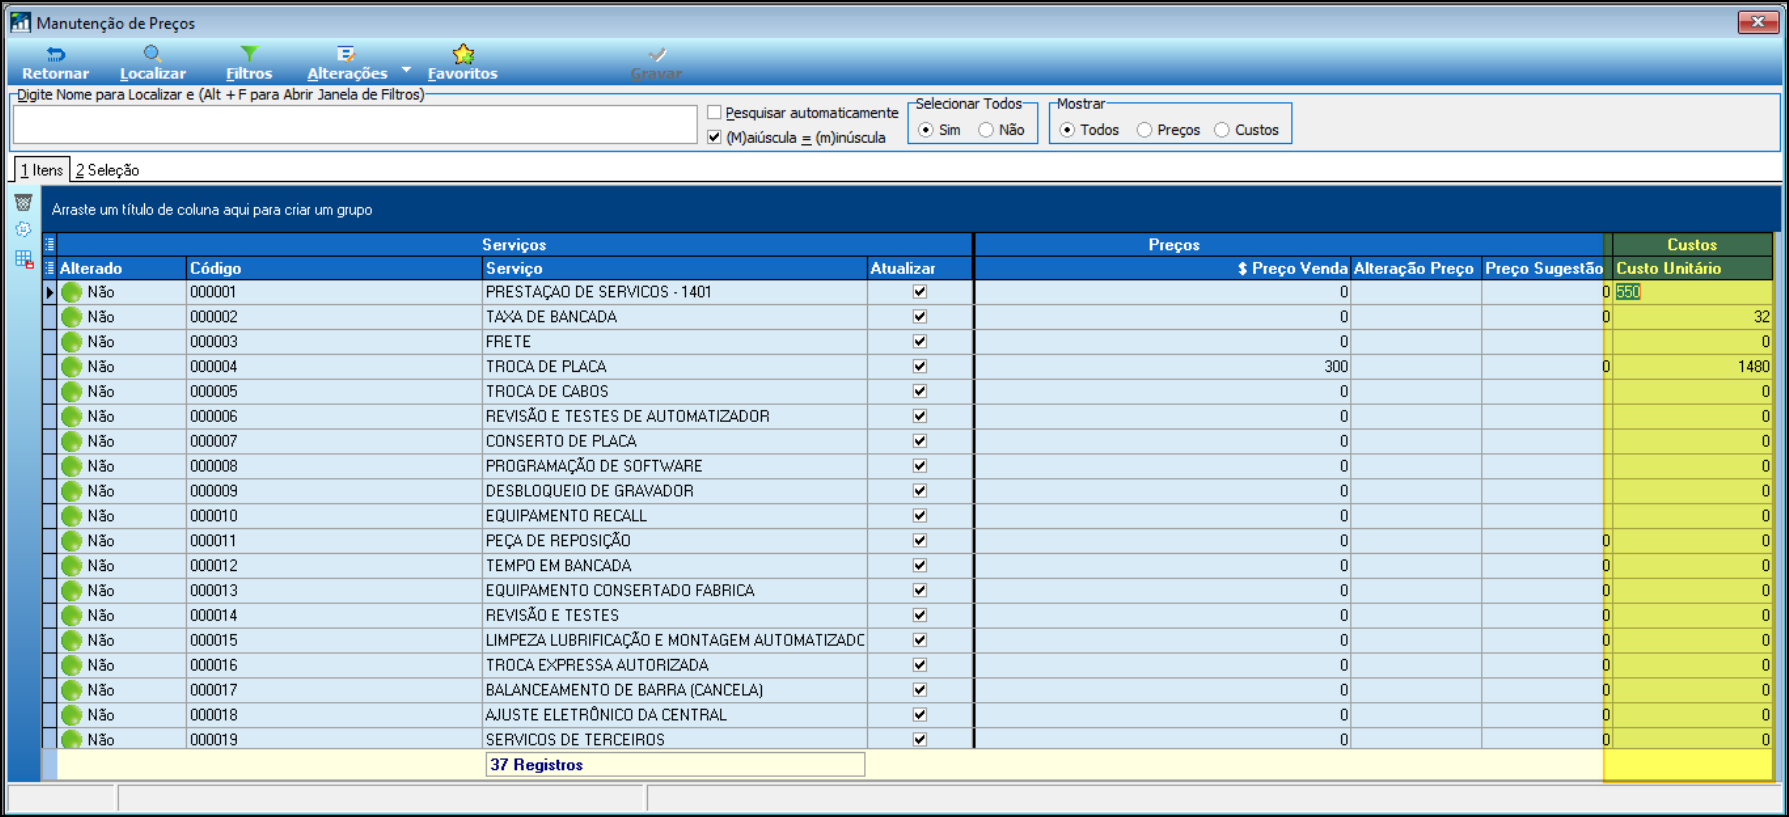Uncheck Atualizar for TROCA DE CABOS
Screen dimensions: 1789x817
coord(920,392)
